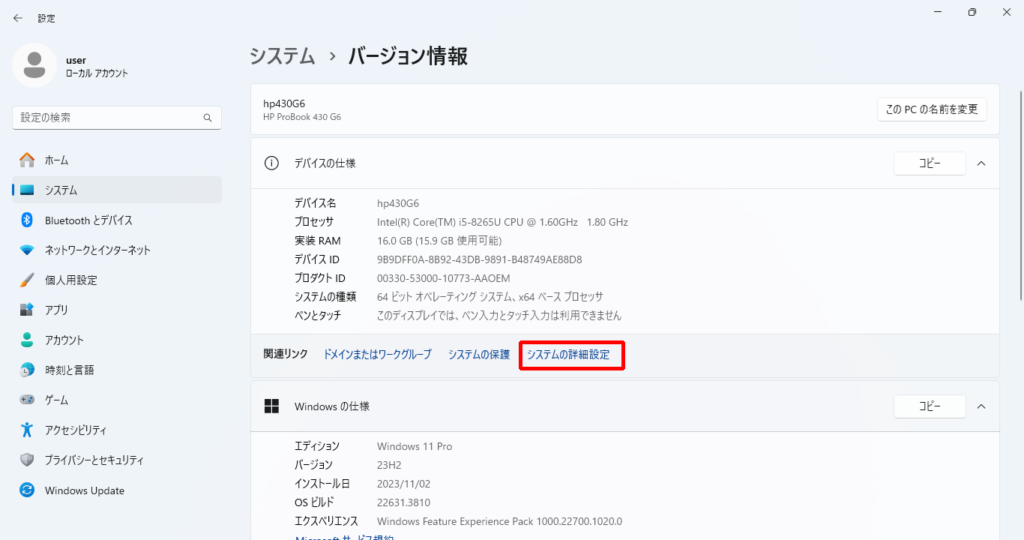
Task: Click the user profile avatar
Action: pos(34,65)
